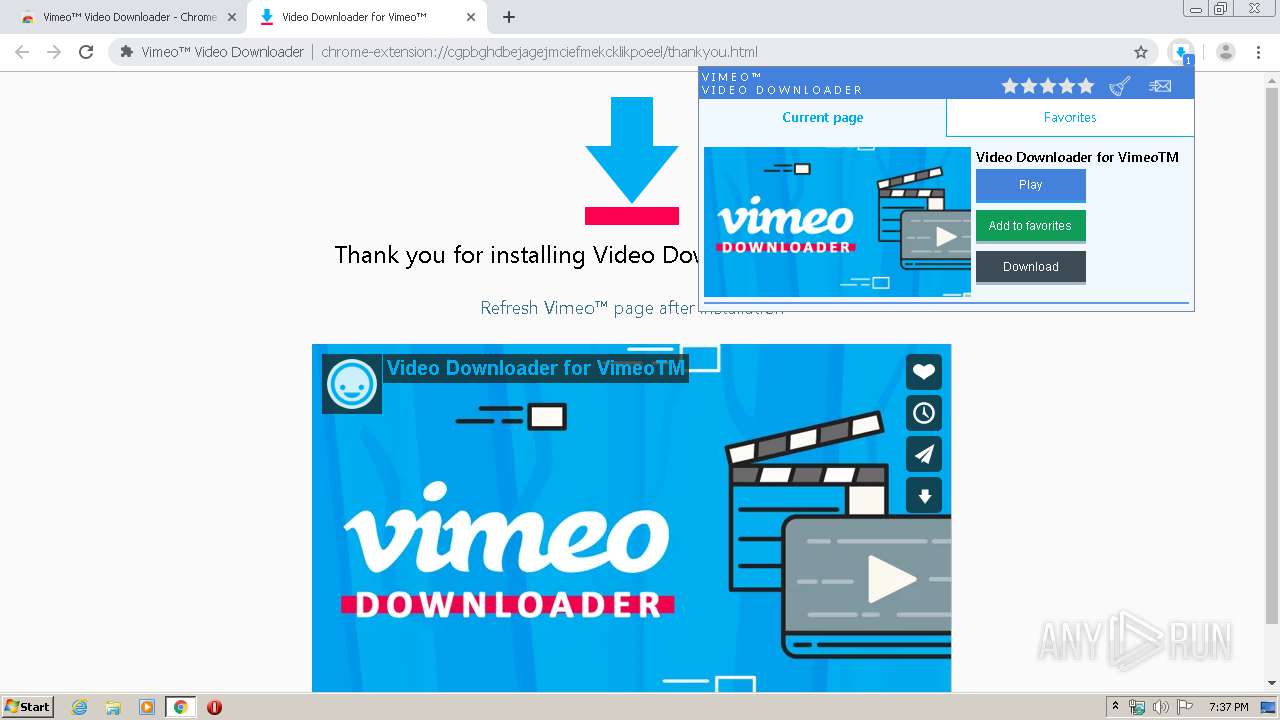The image size is (1280, 720).
Task: Open Chrome's three-dot menu
Action: [1259, 52]
